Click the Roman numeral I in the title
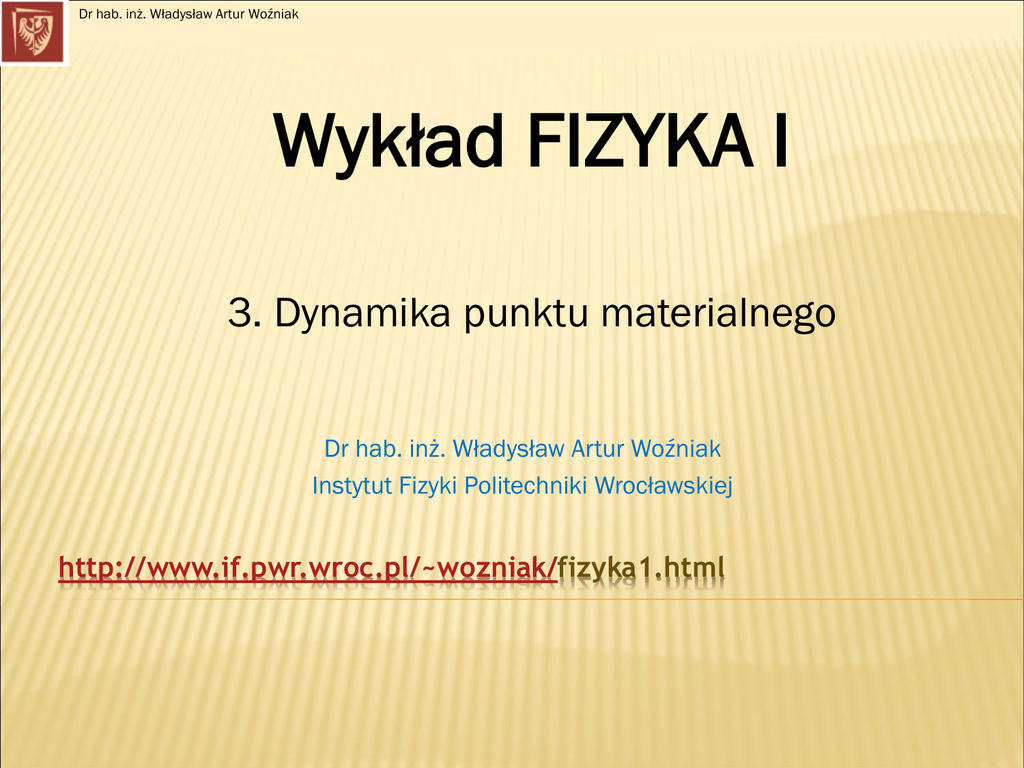Image resolution: width=1024 pixels, height=768 pixels. (x=778, y=143)
